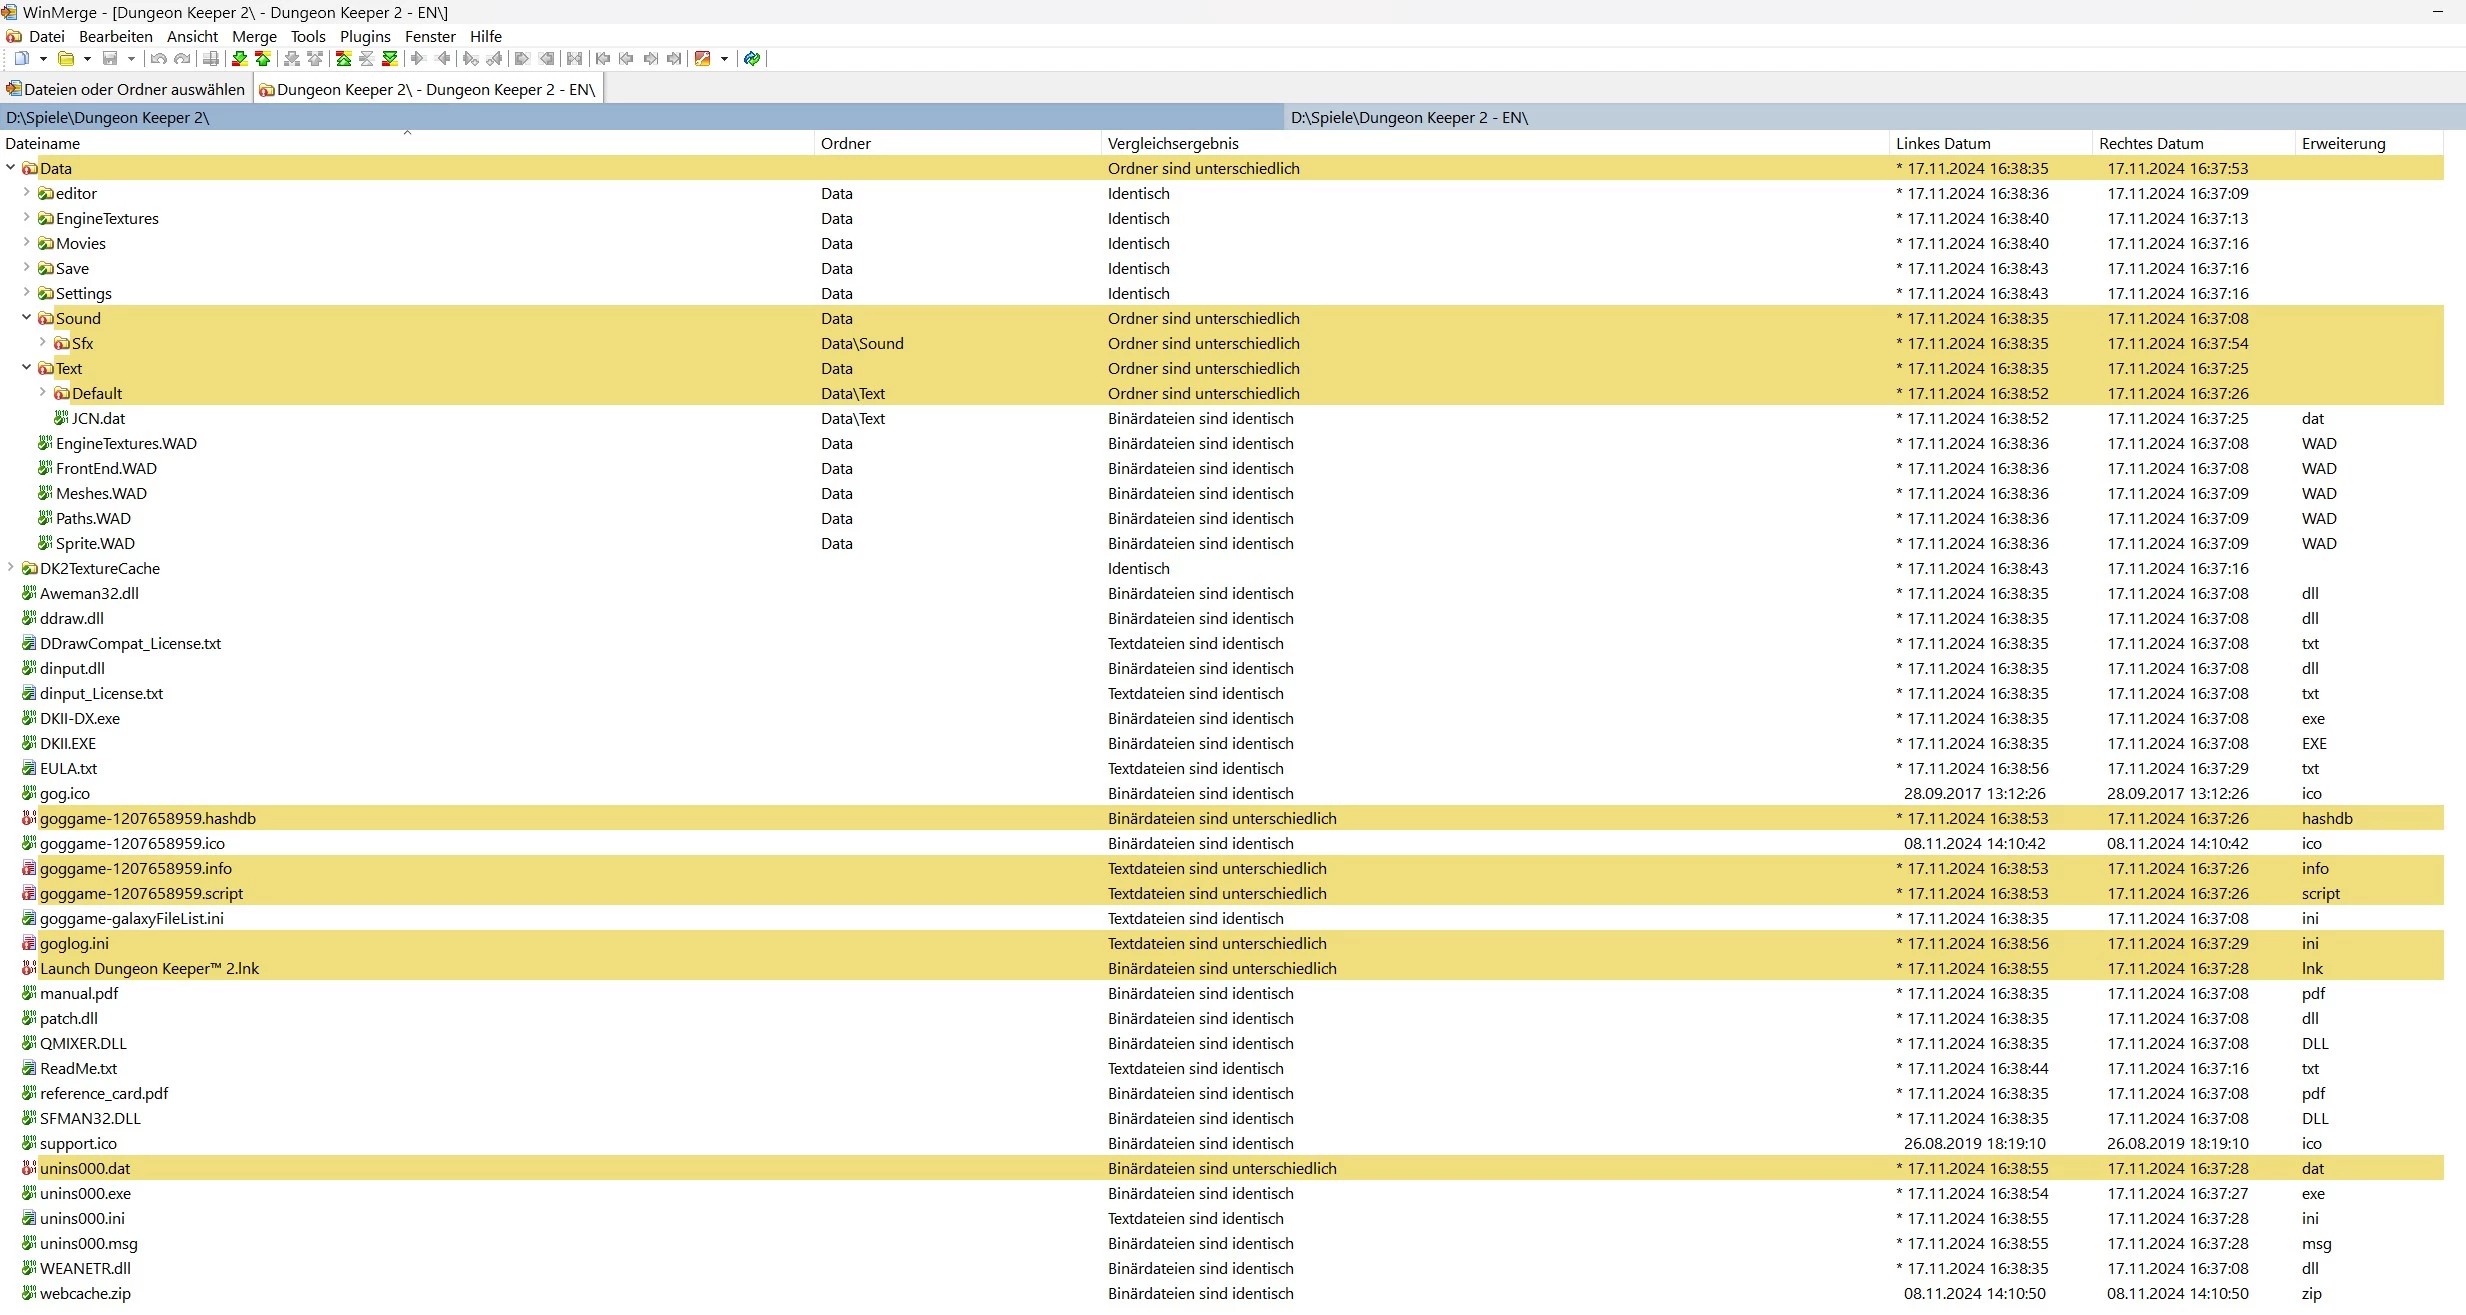Click the Save diskette toolbar icon
Screen dimensions: 2466x1315
110,58
